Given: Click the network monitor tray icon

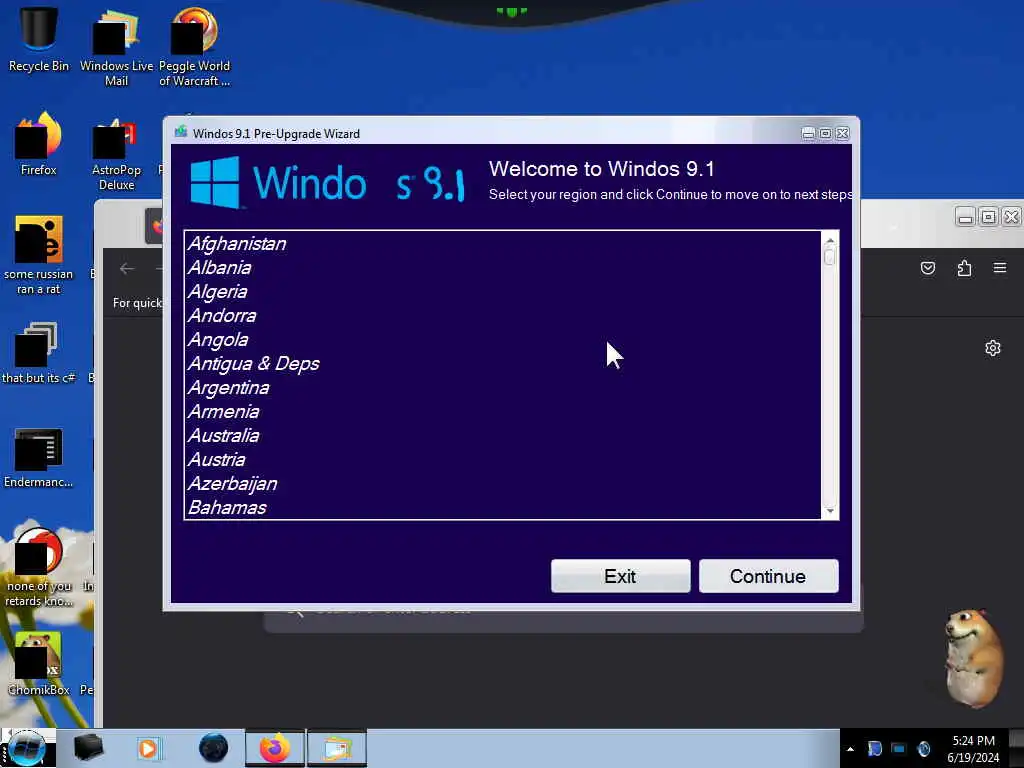Looking at the screenshot, I should 899,748.
